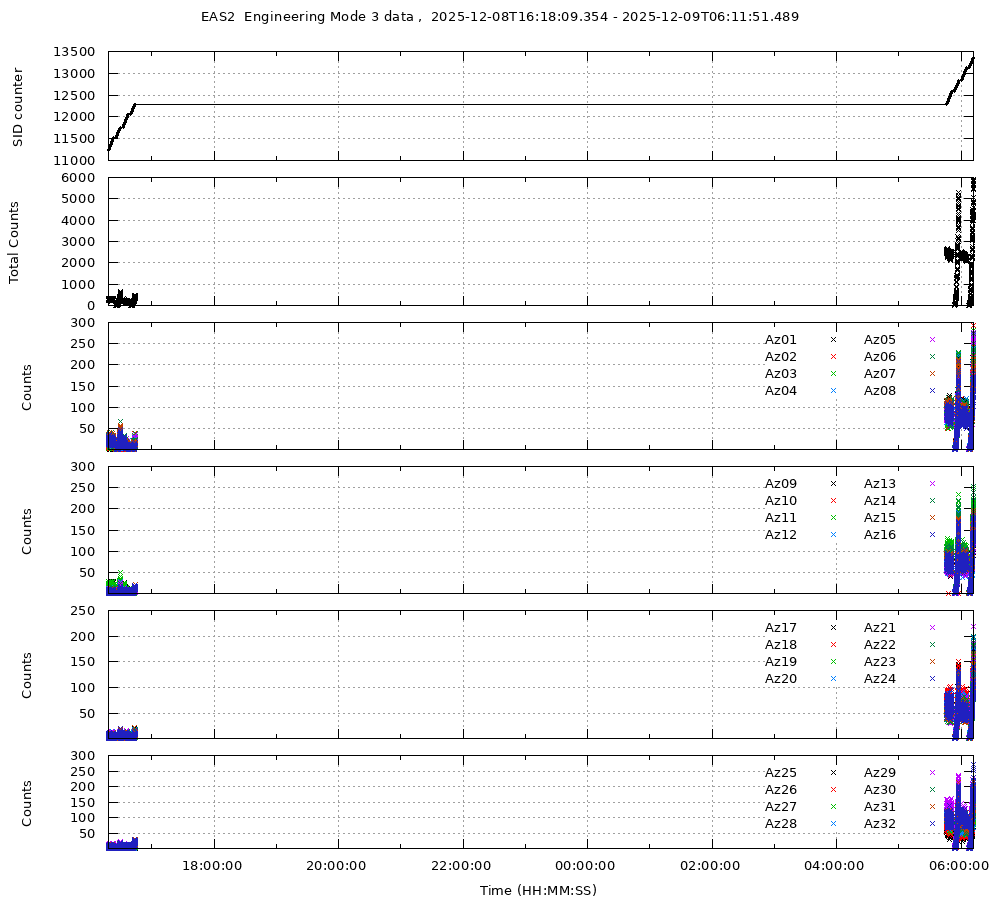Click the orange Az31 marker swatch
Viewport: 1000px width, 900px height.
click(932, 807)
